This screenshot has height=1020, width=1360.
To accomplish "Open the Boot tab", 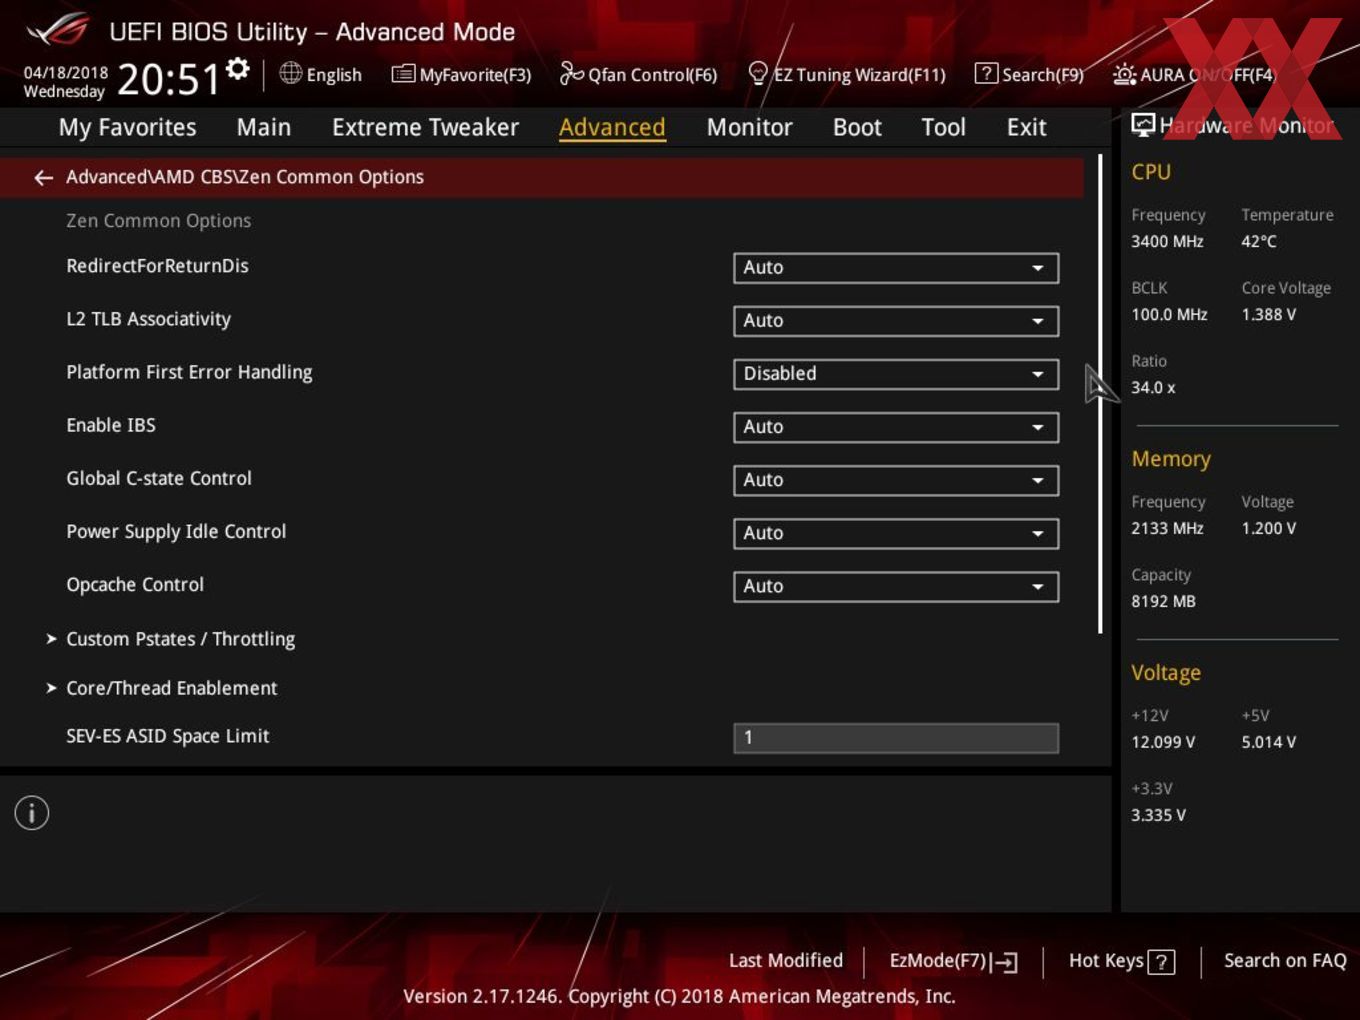I will click(857, 127).
